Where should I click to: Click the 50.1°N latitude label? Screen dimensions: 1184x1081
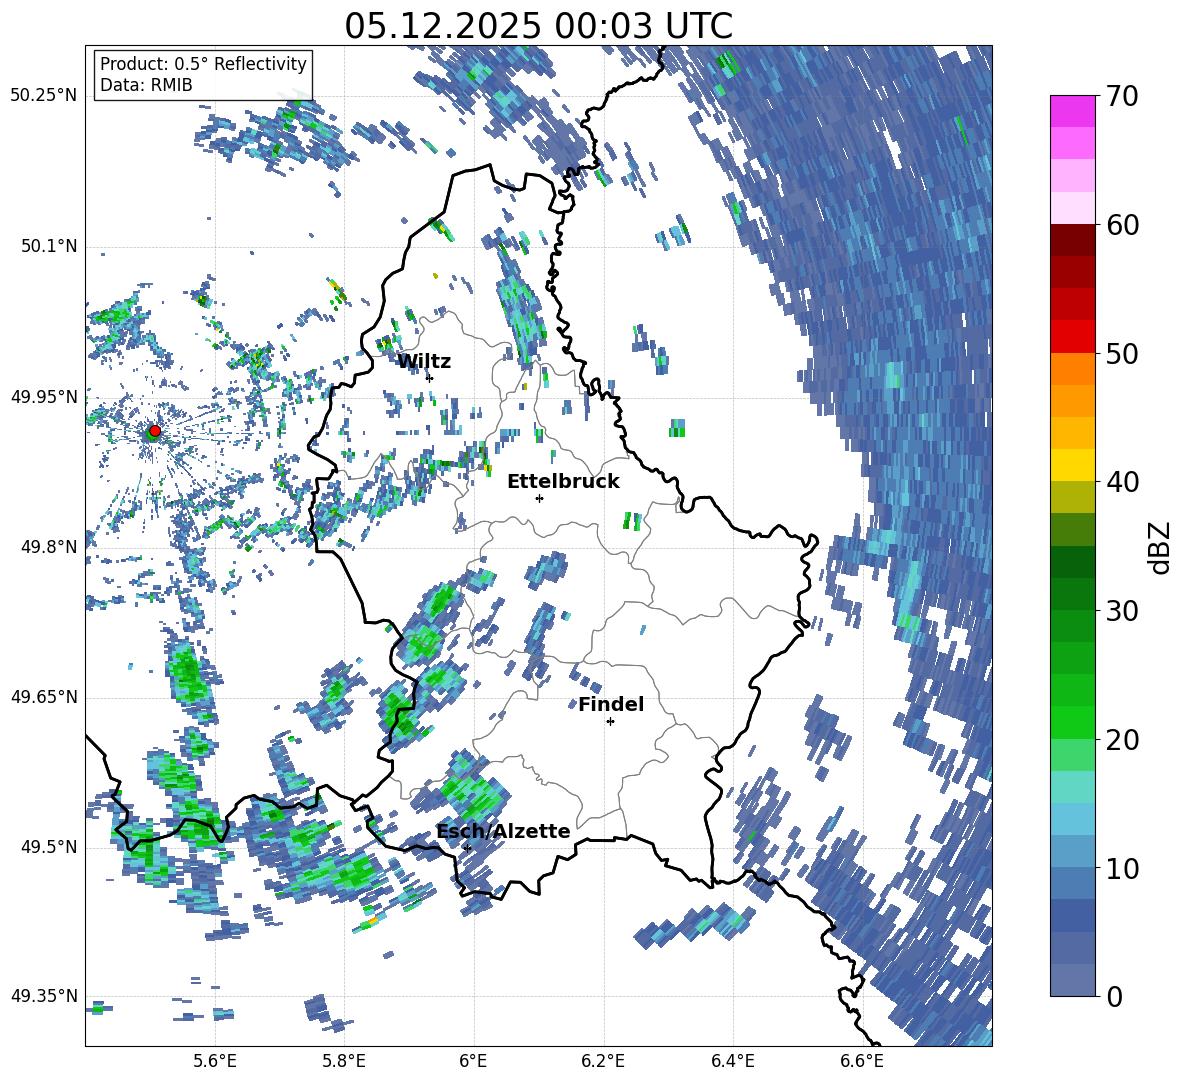[x=49, y=247]
